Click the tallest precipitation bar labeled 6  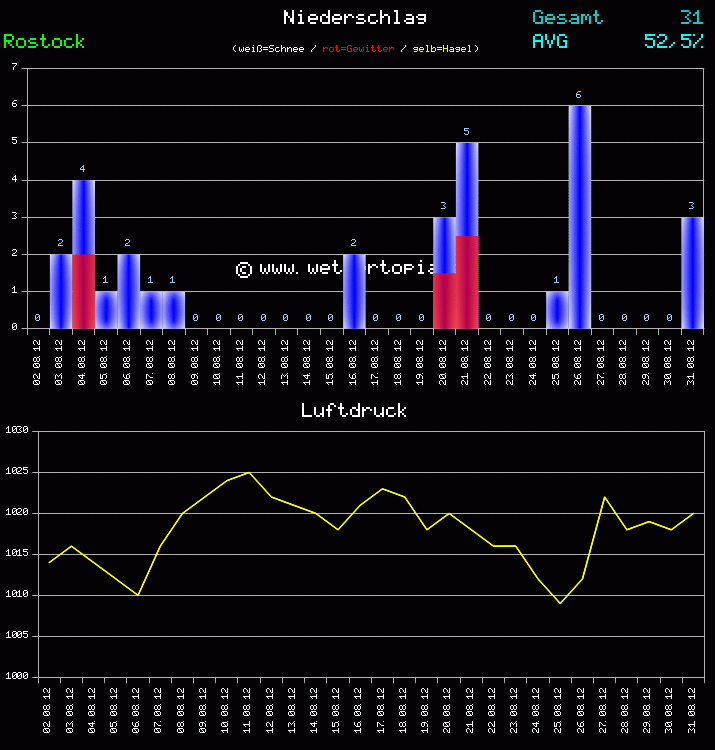click(579, 216)
